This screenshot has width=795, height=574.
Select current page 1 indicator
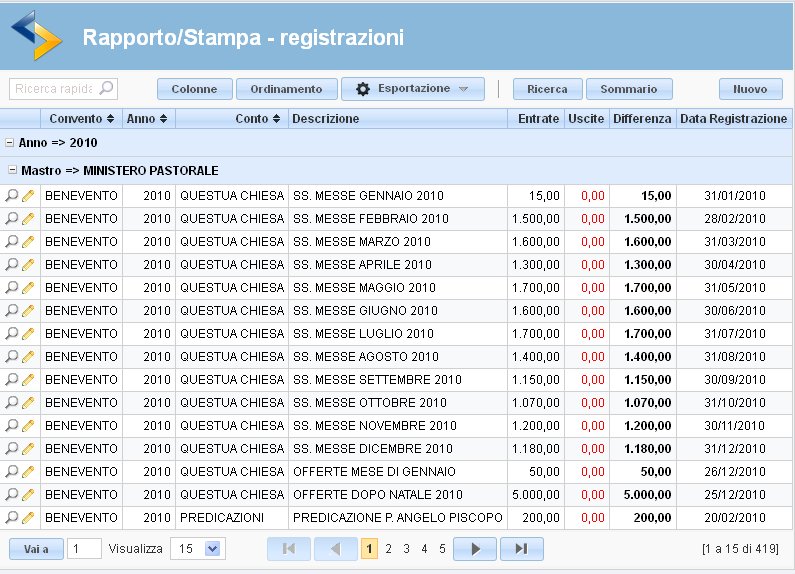pyautogui.click(x=369, y=549)
